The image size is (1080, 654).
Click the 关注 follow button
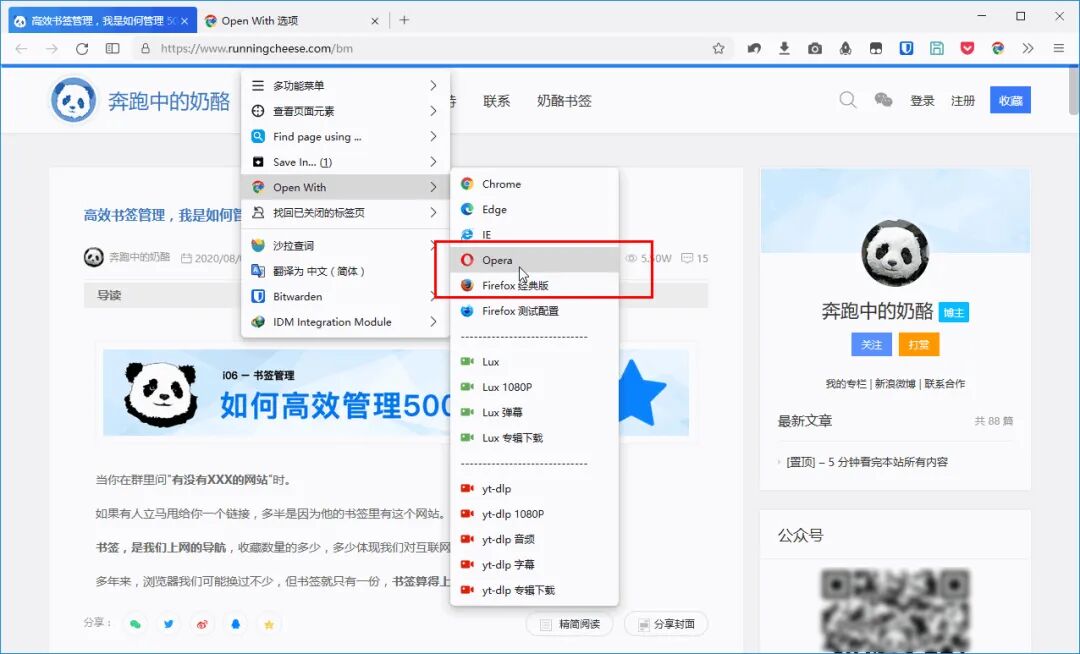[x=871, y=344]
